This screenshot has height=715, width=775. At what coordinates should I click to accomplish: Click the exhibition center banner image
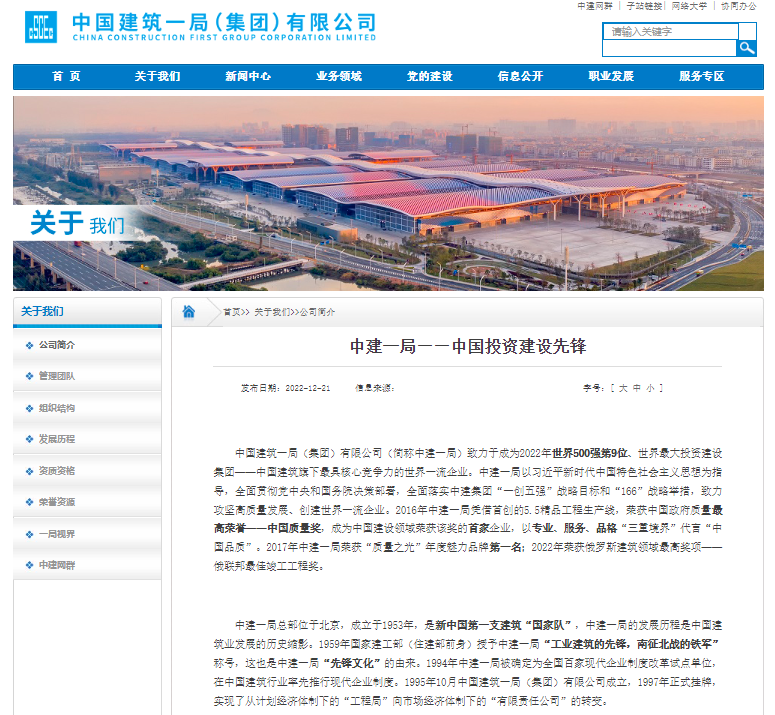click(388, 193)
